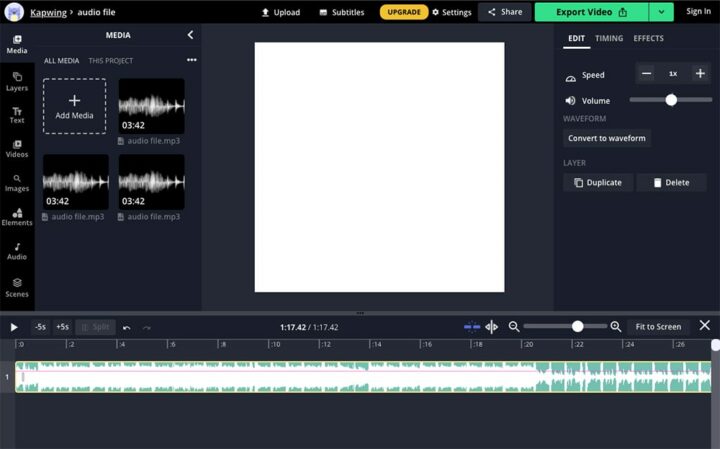This screenshot has width=720, height=449.
Task: Increase speed with the plus button
Action: (700, 74)
